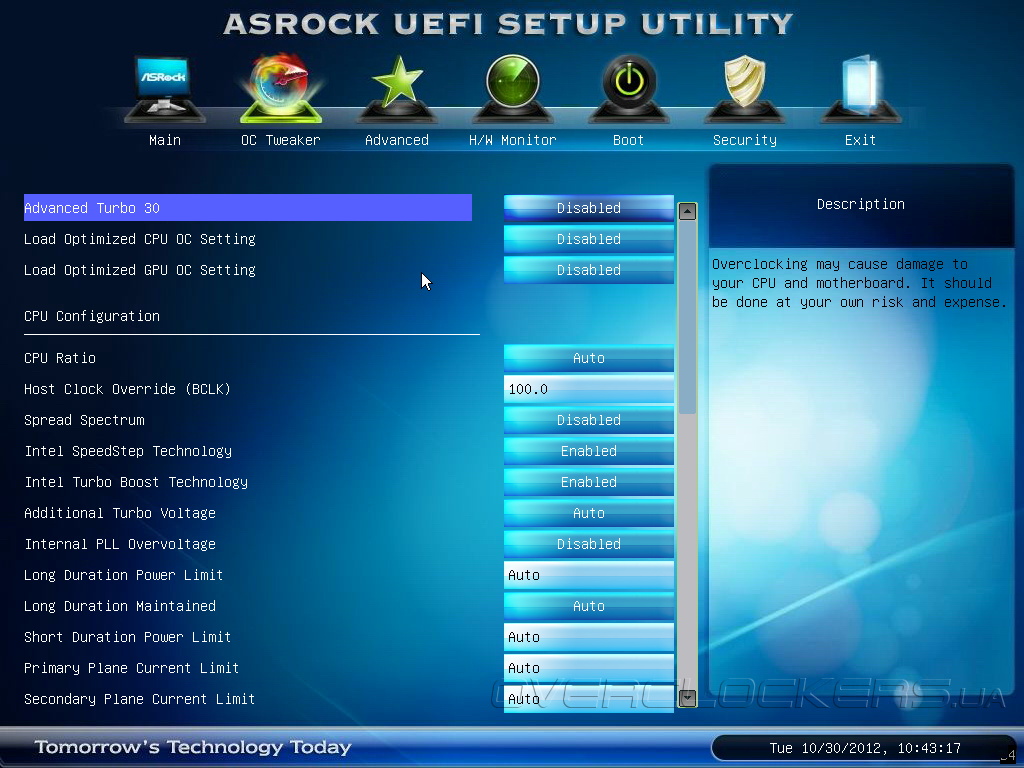Open the Advanced green star icon
Viewport: 1024px width, 768px height.
[x=396, y=89]
